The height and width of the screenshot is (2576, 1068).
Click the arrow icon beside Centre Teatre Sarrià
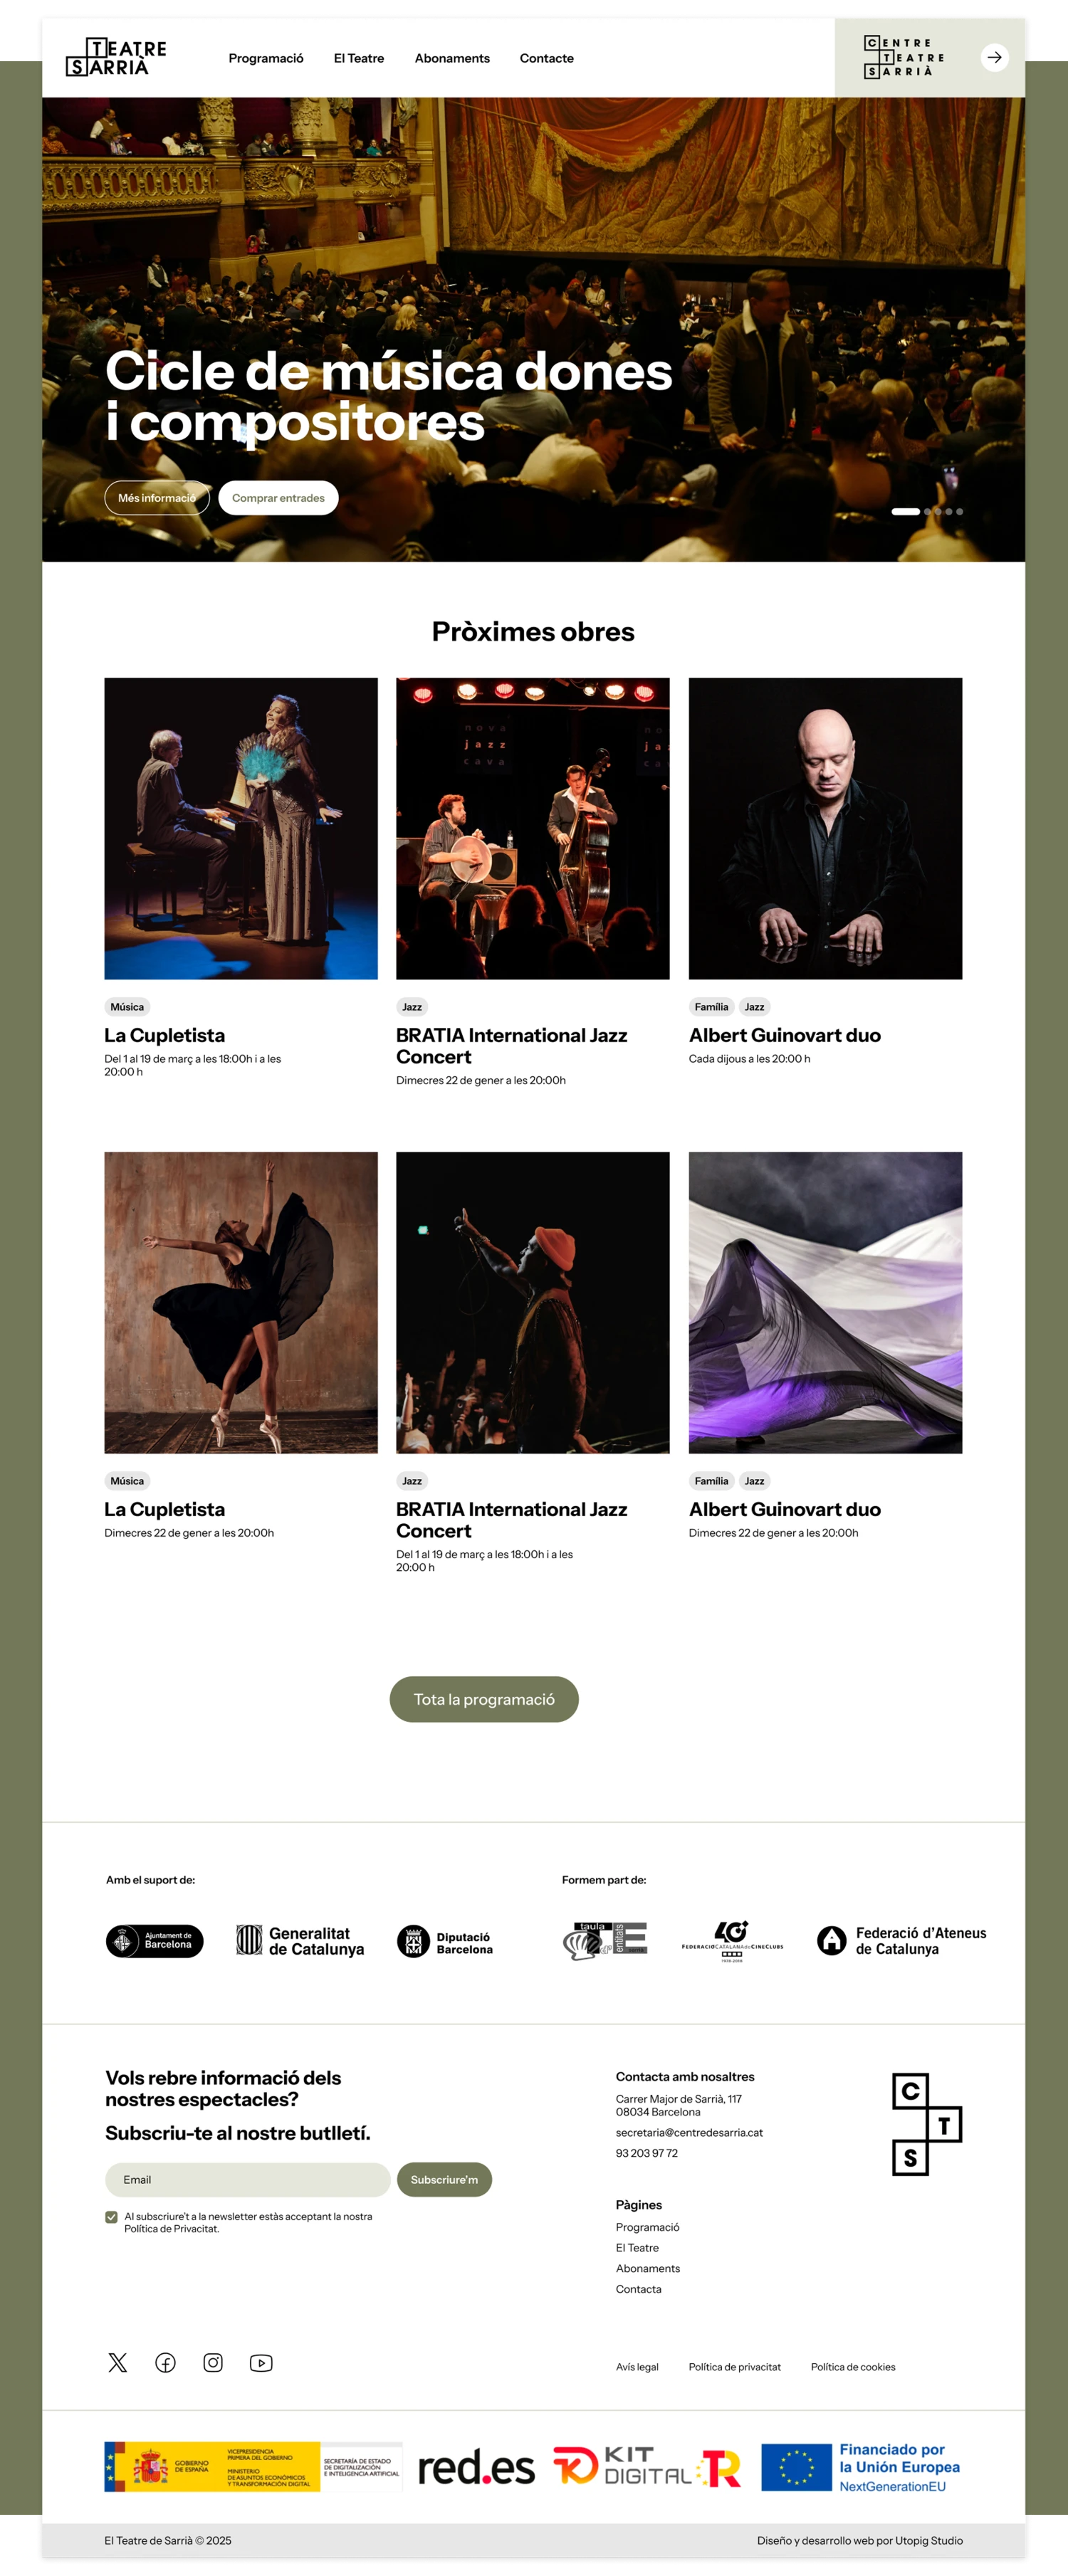click(993, 57)
